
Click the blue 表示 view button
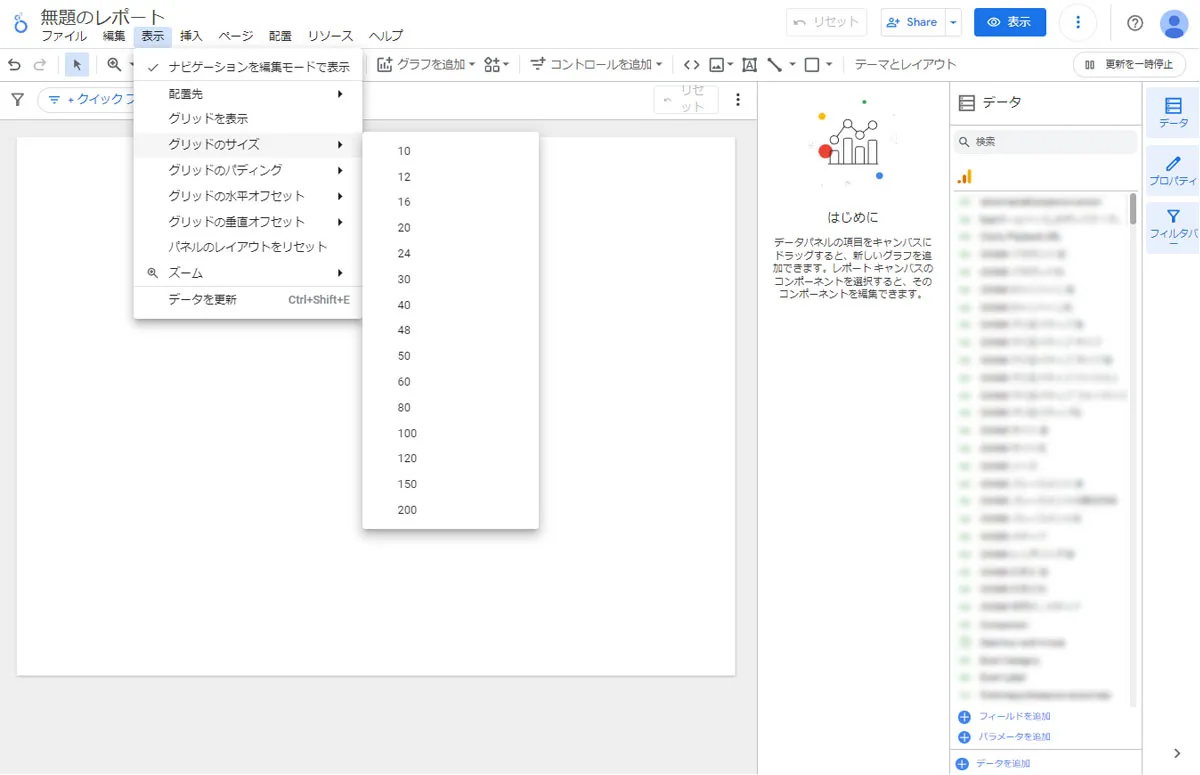[1009, 22]
